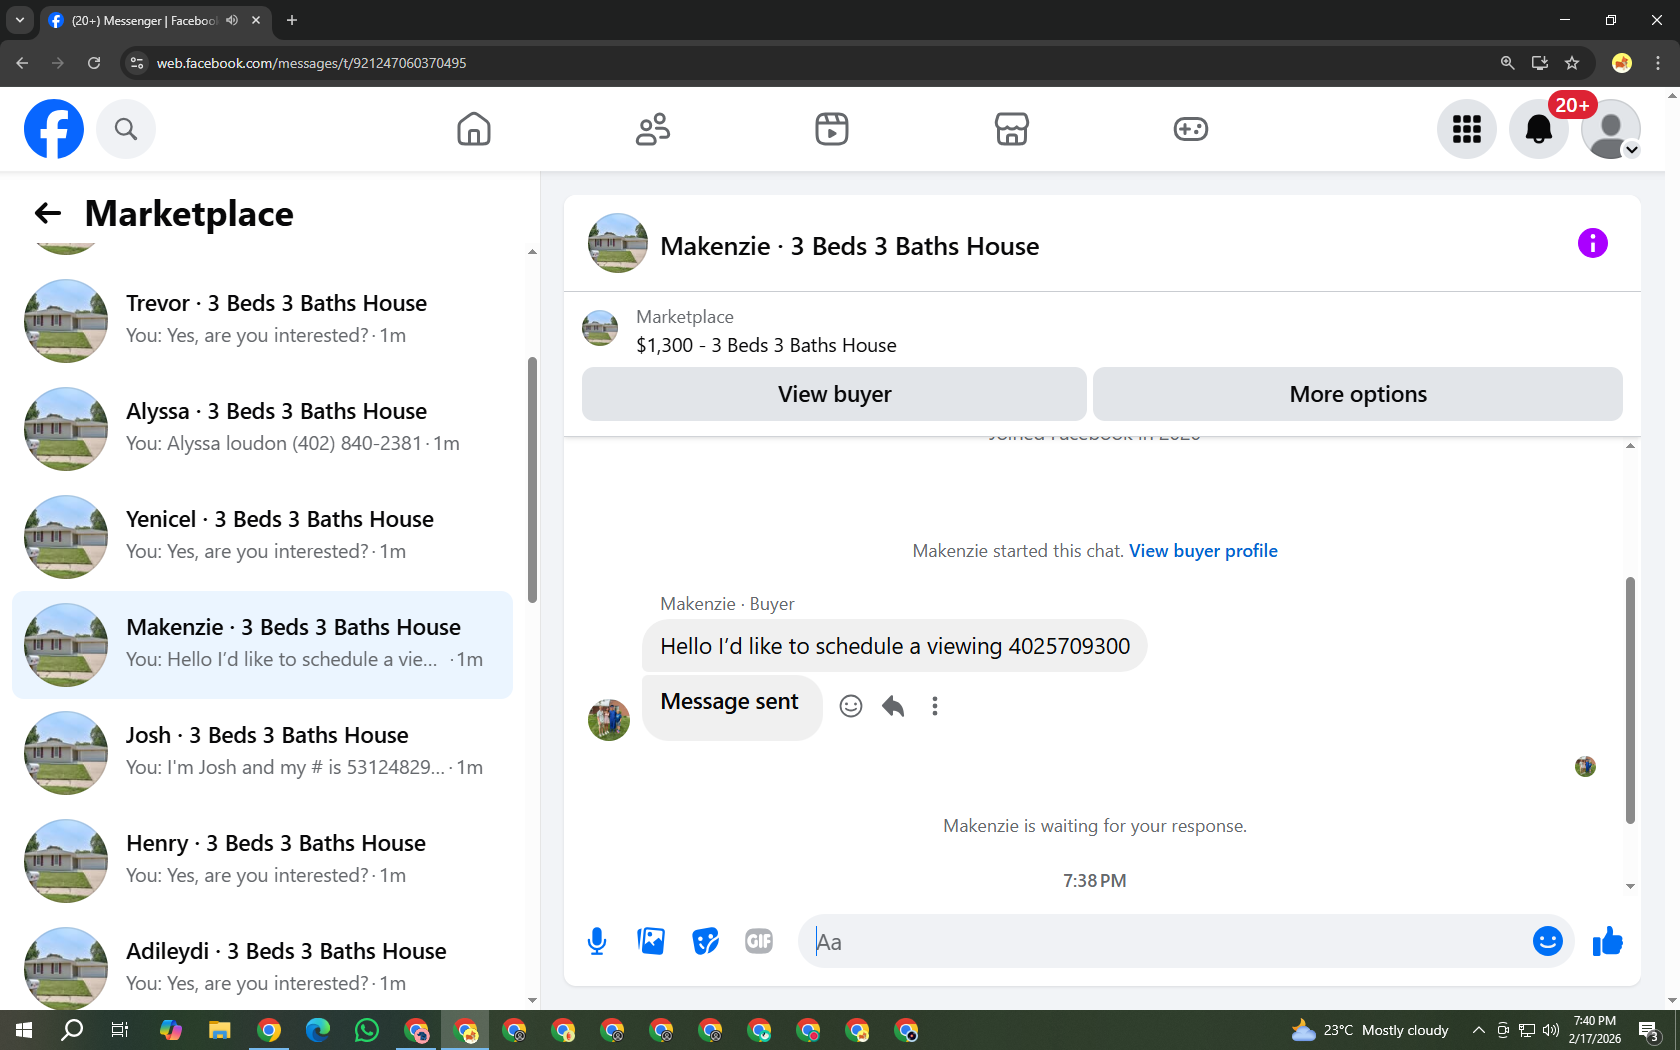The image size is (1680, 1050).
Task: Open Trevor's 3 Beds 3 Baths conversation
Action: point(262,321)
